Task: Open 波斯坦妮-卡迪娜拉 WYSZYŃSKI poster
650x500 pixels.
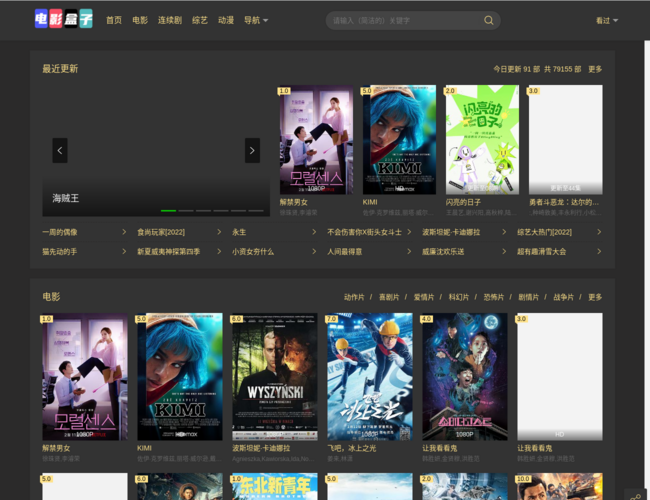Action: (275, 376)
